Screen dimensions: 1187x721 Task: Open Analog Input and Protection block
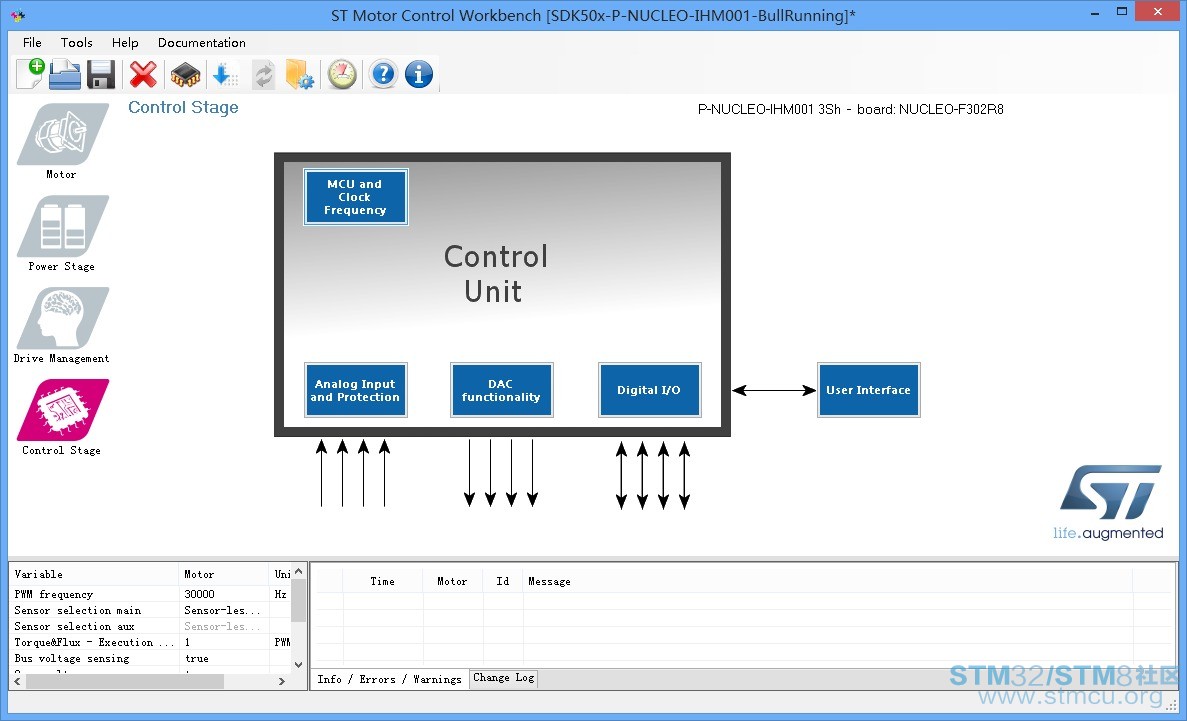pos(355,390)
